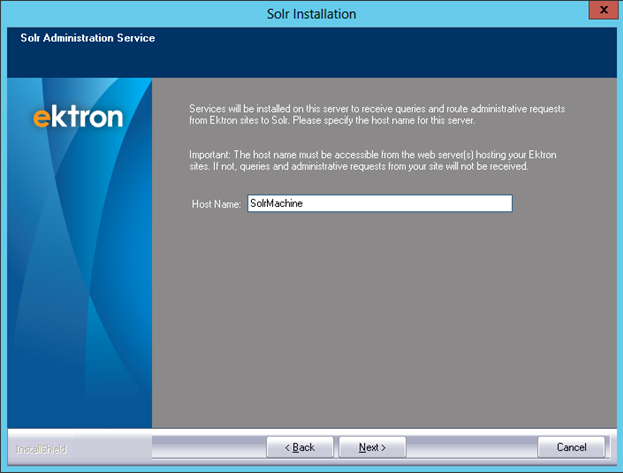Click the paragraph starting 'Important: The host name'
The height and width of the screenshot is (476, 623).
pos(373,161)
